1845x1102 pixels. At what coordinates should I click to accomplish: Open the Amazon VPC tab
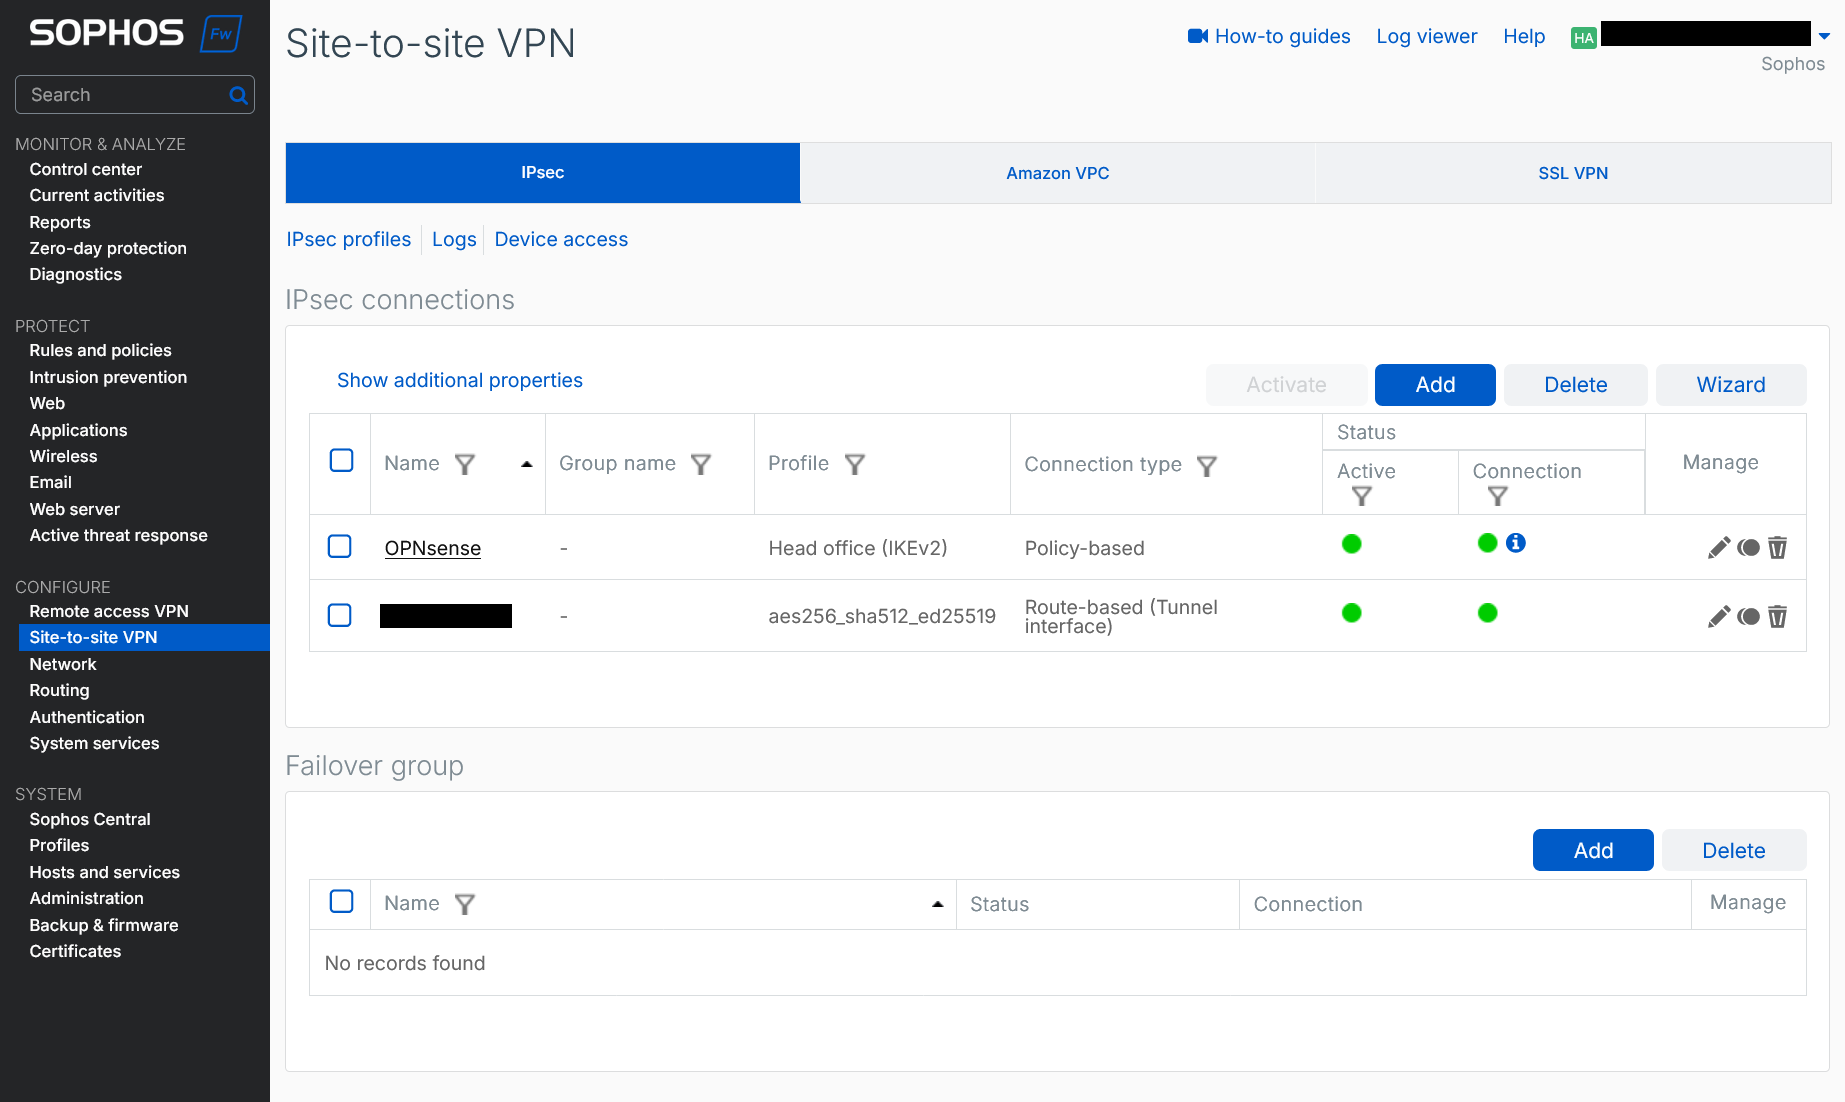(x=1057, y=173)
